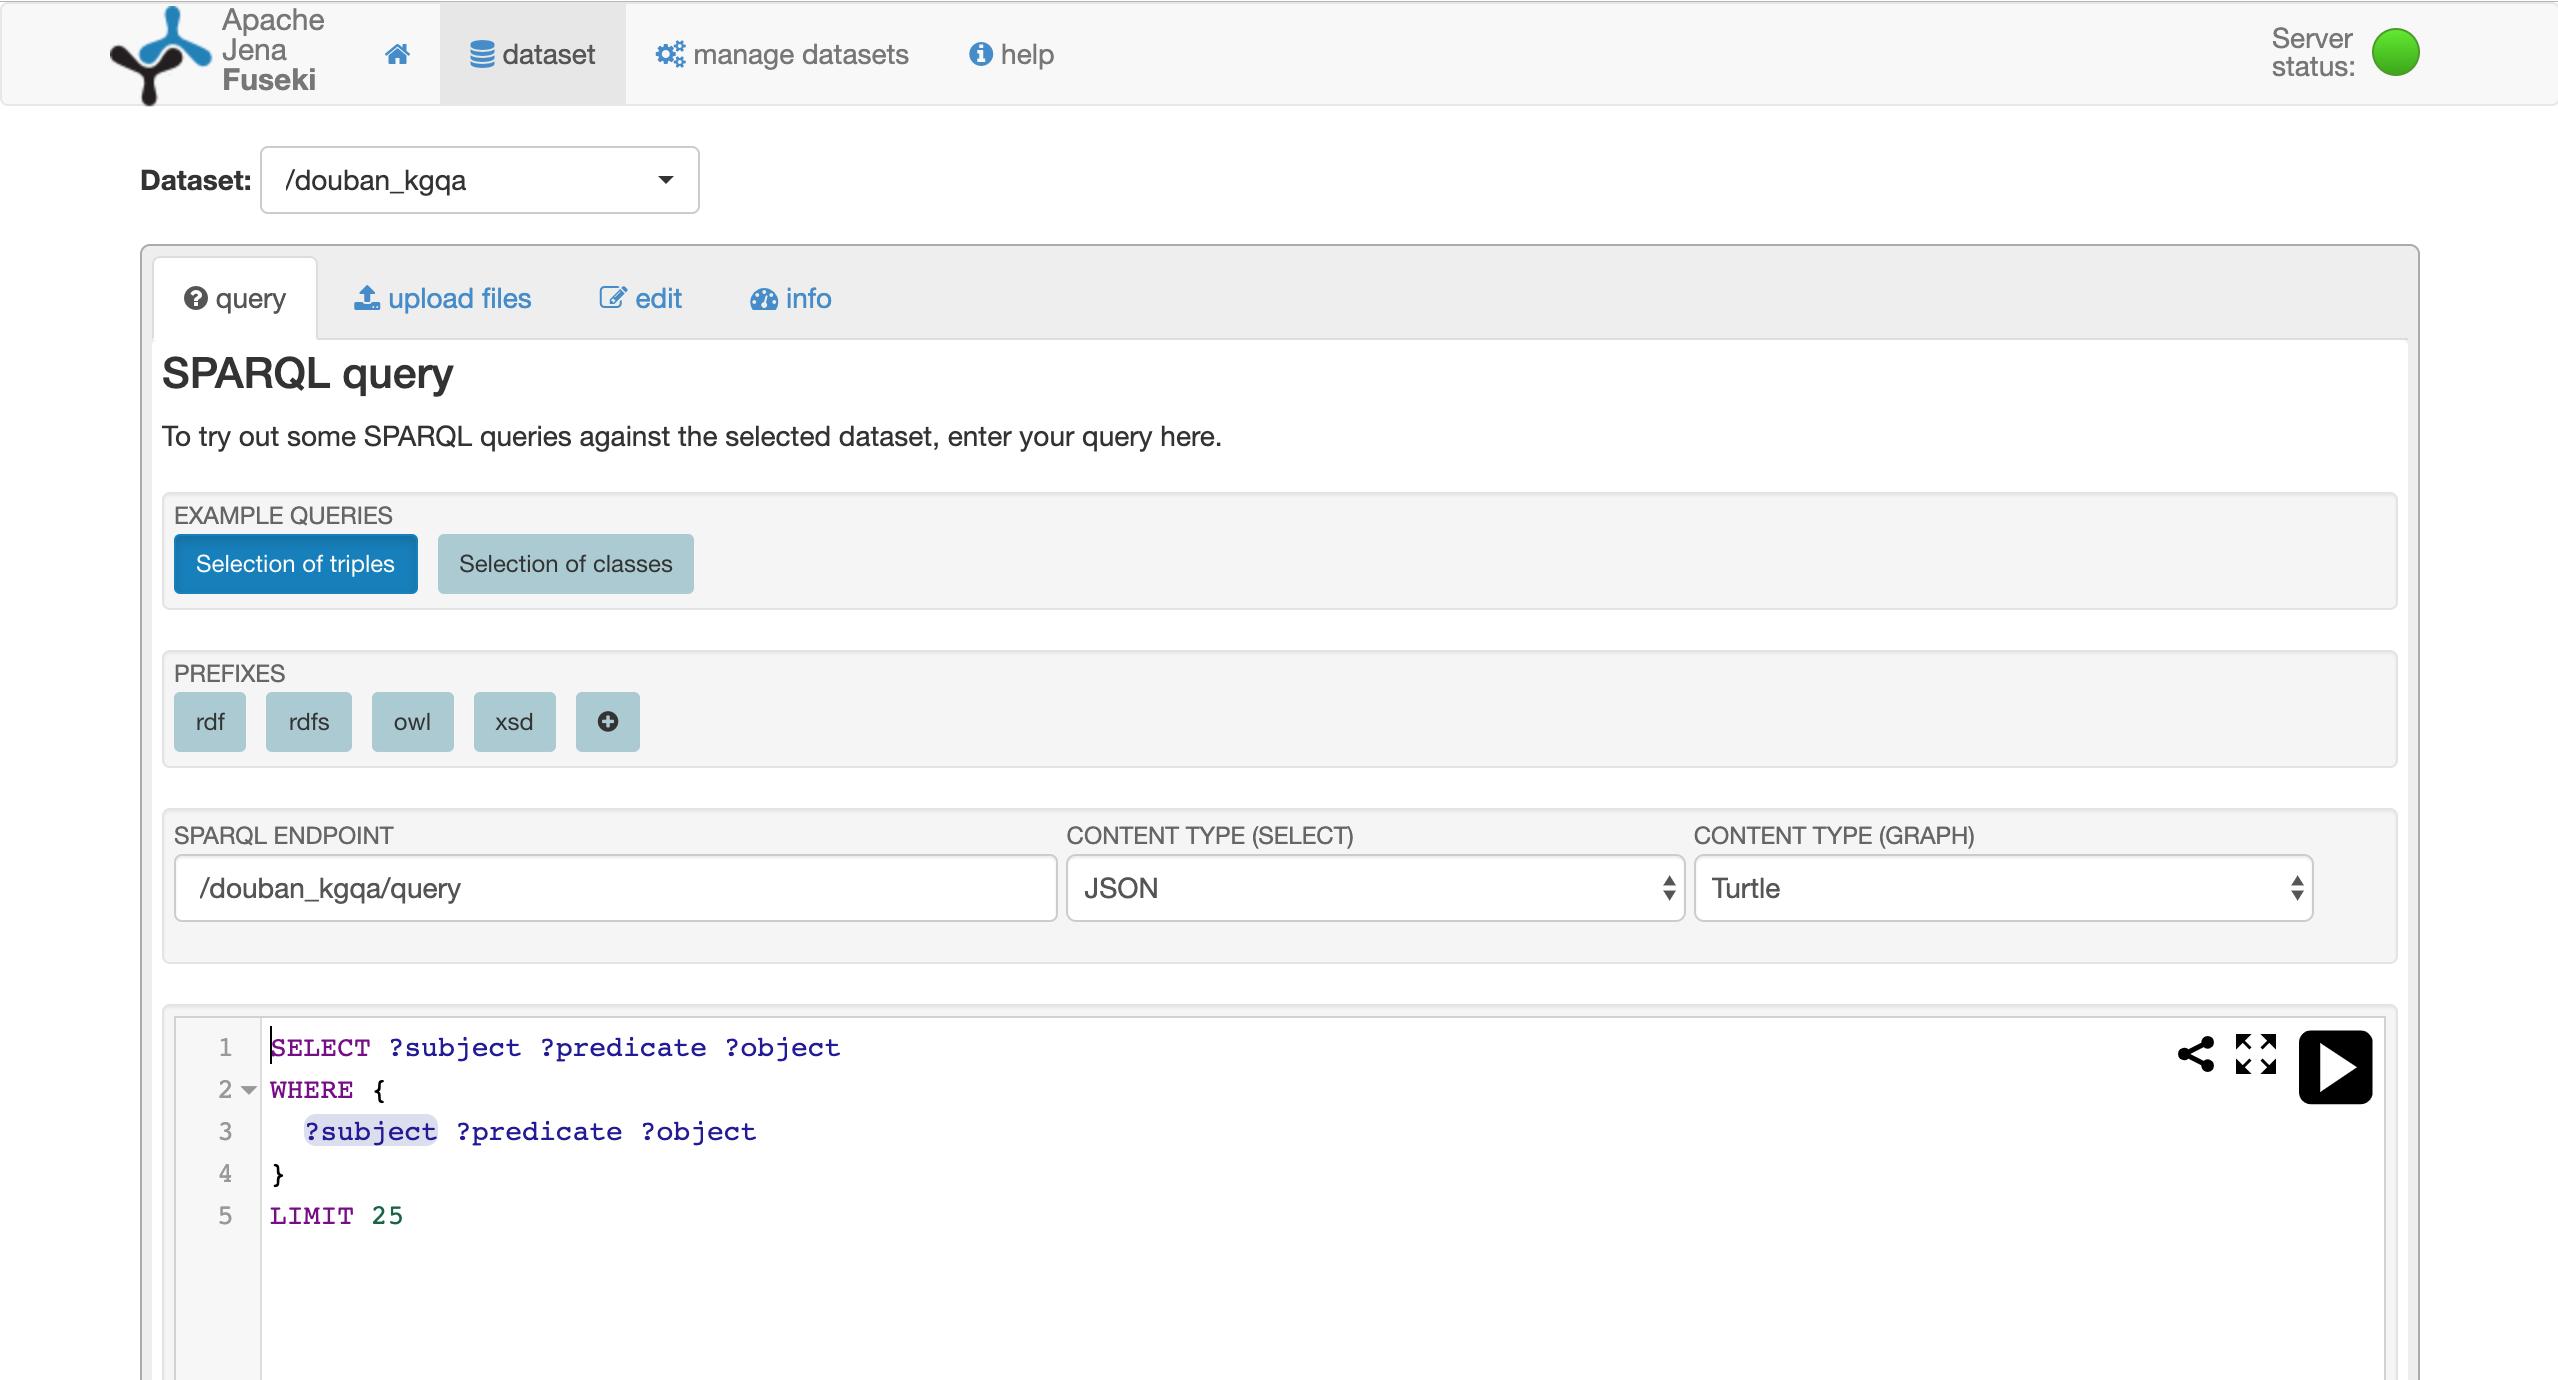Open the Dataset dropdown /douban_kgqa
The width and height of the screenshot is (2558, 1380).
point(479,180)
